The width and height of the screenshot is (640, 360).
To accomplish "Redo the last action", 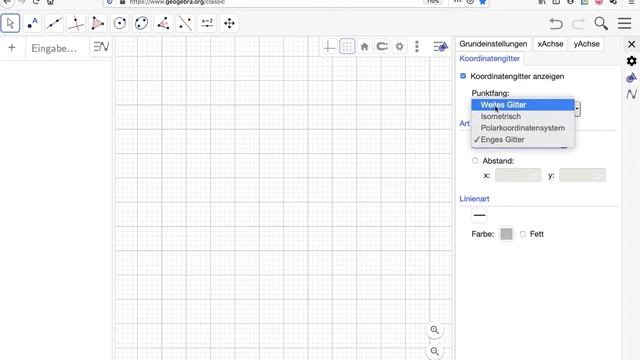I will 578,24.
